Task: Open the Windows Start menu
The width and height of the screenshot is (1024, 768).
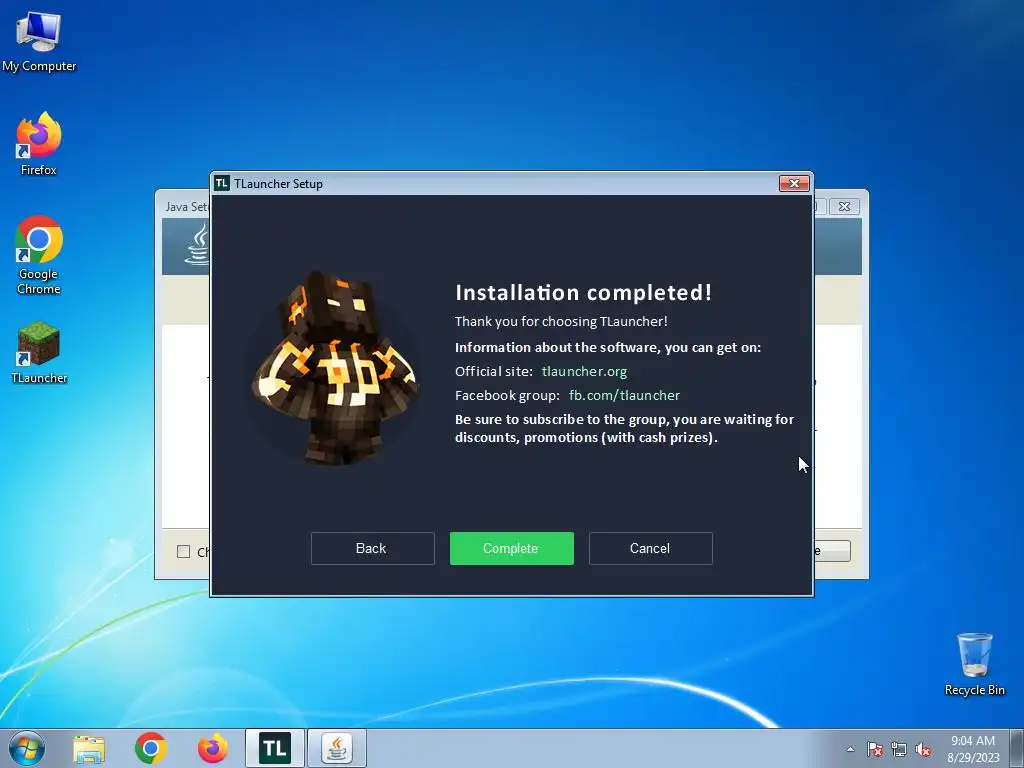Action: pyautogui.click(x=27, y=748)
